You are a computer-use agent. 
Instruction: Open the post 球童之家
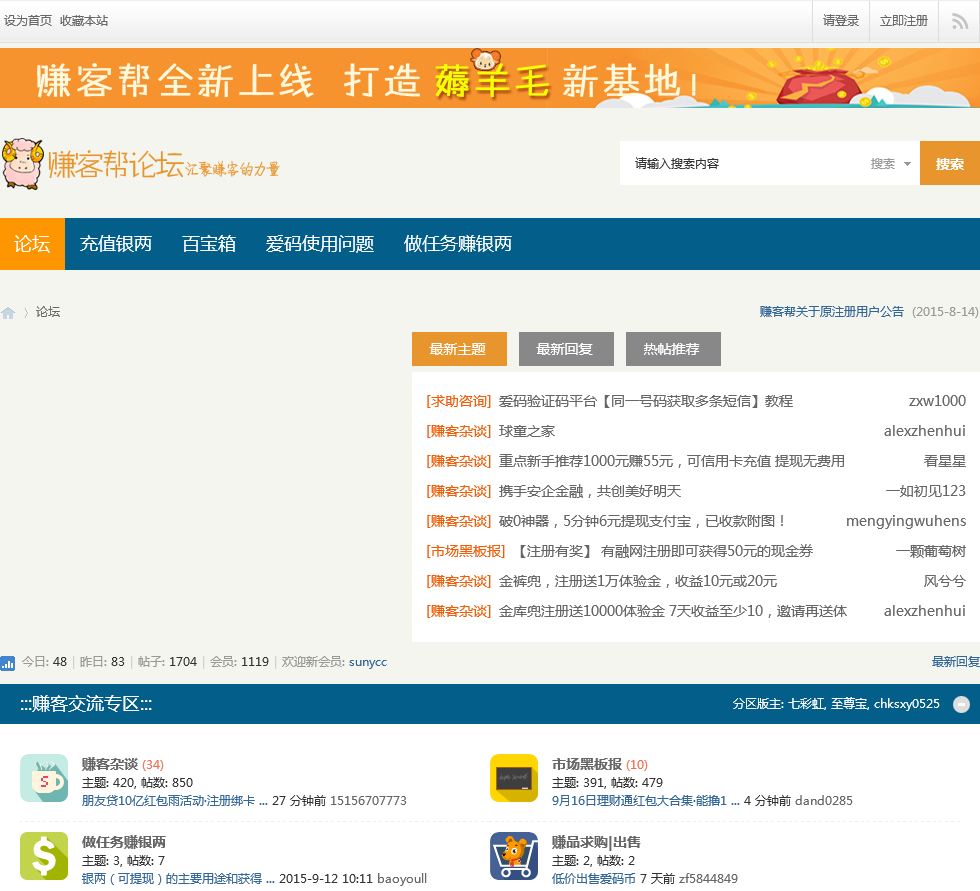pos(526,431)
